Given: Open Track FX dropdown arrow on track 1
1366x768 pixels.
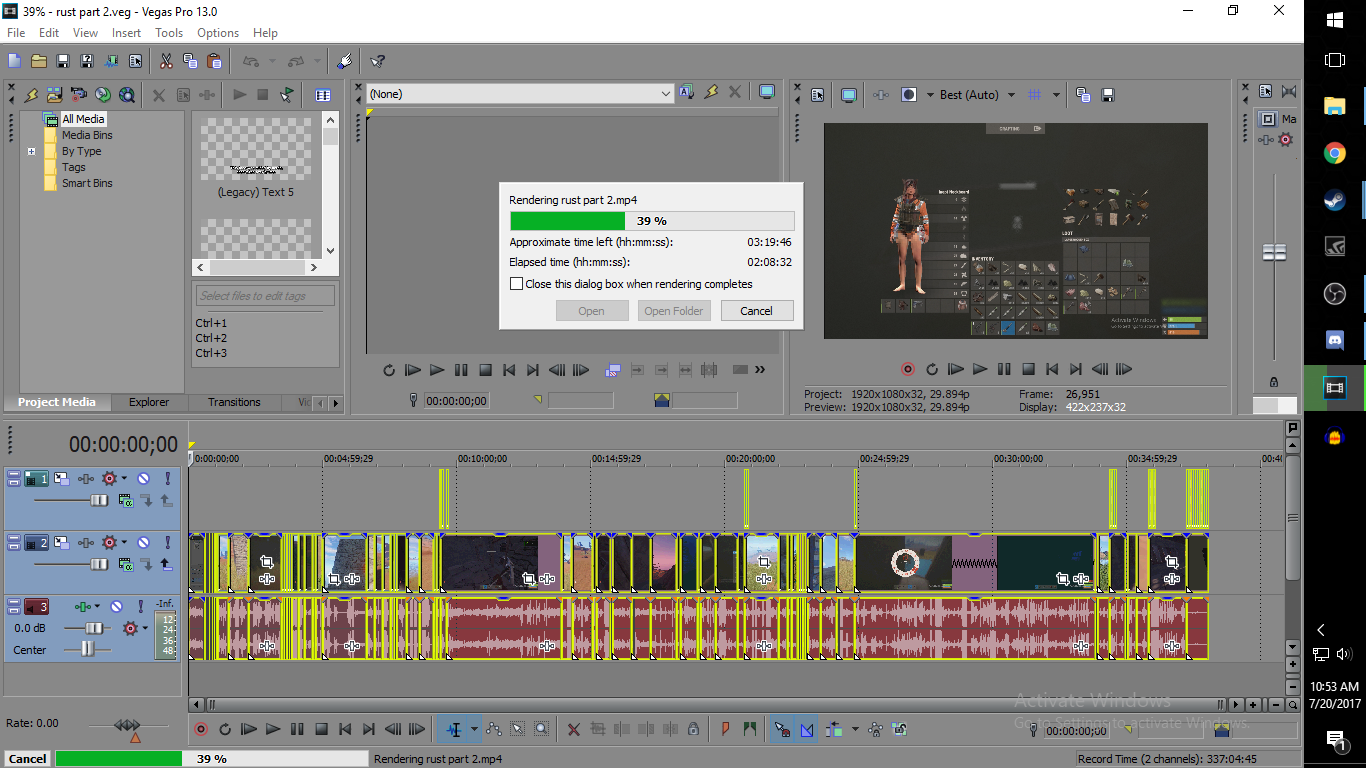Looking at the screenshot, I should point(125,478).
